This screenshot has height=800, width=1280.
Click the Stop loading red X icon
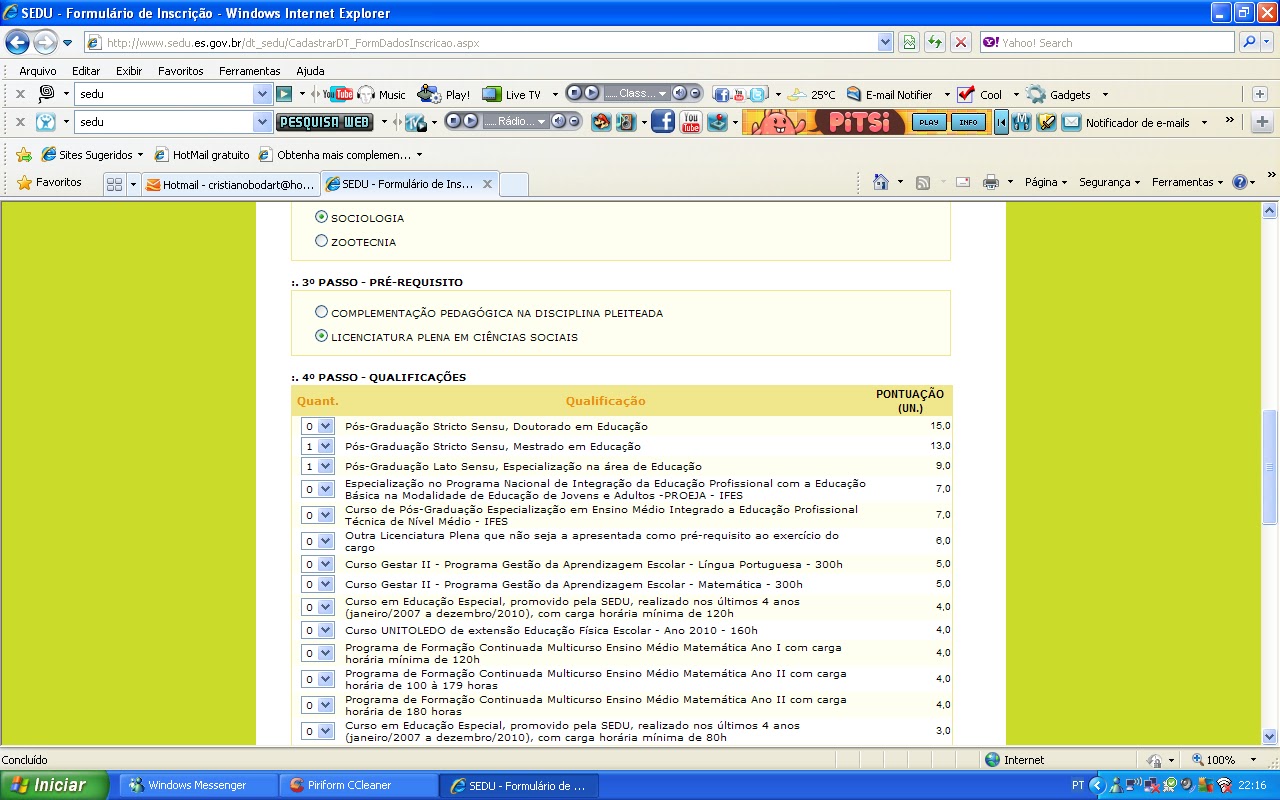point(961,42)
